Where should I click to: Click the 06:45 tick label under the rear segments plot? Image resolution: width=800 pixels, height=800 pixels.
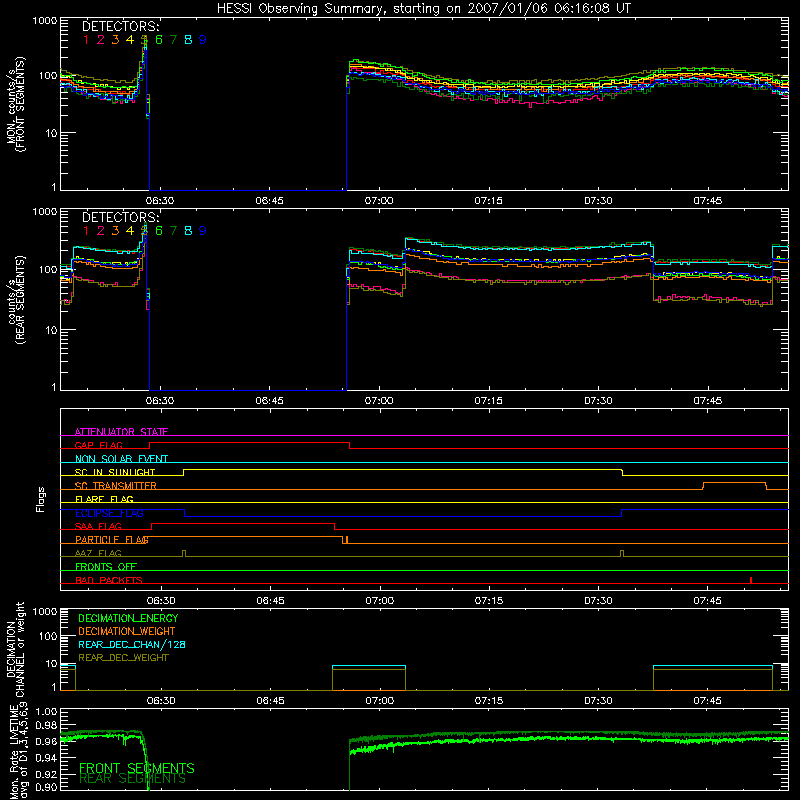click(270, 401)
